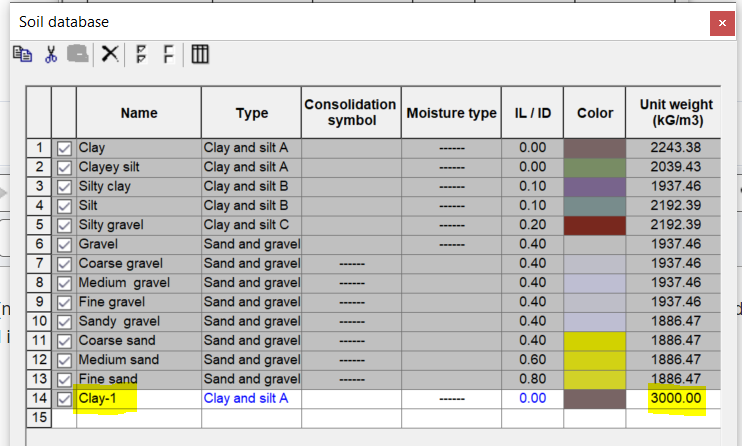Toggle checkbox for Medium gravel row

click(64, 283)
